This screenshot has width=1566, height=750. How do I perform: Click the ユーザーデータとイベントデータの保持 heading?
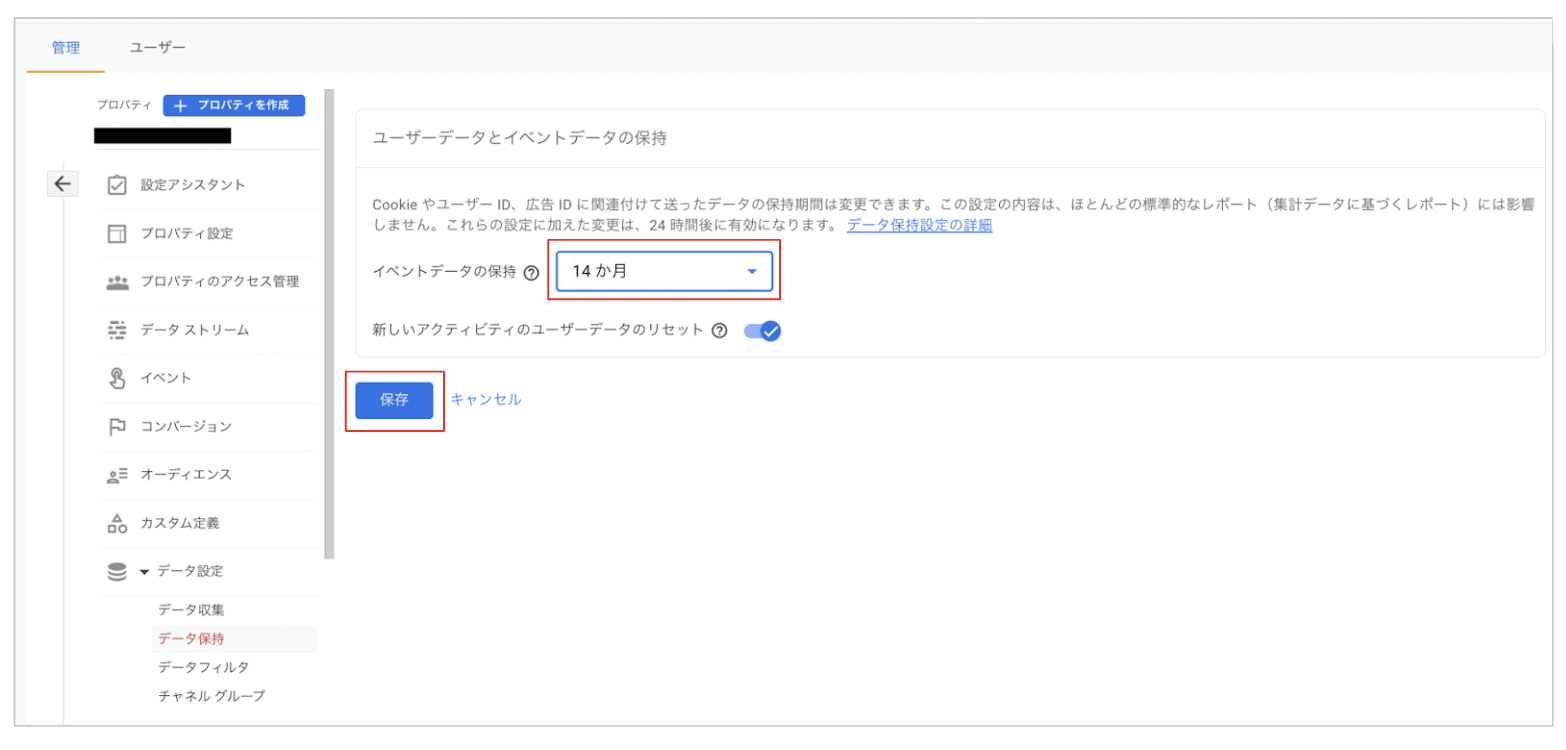(x=520, y=138)
